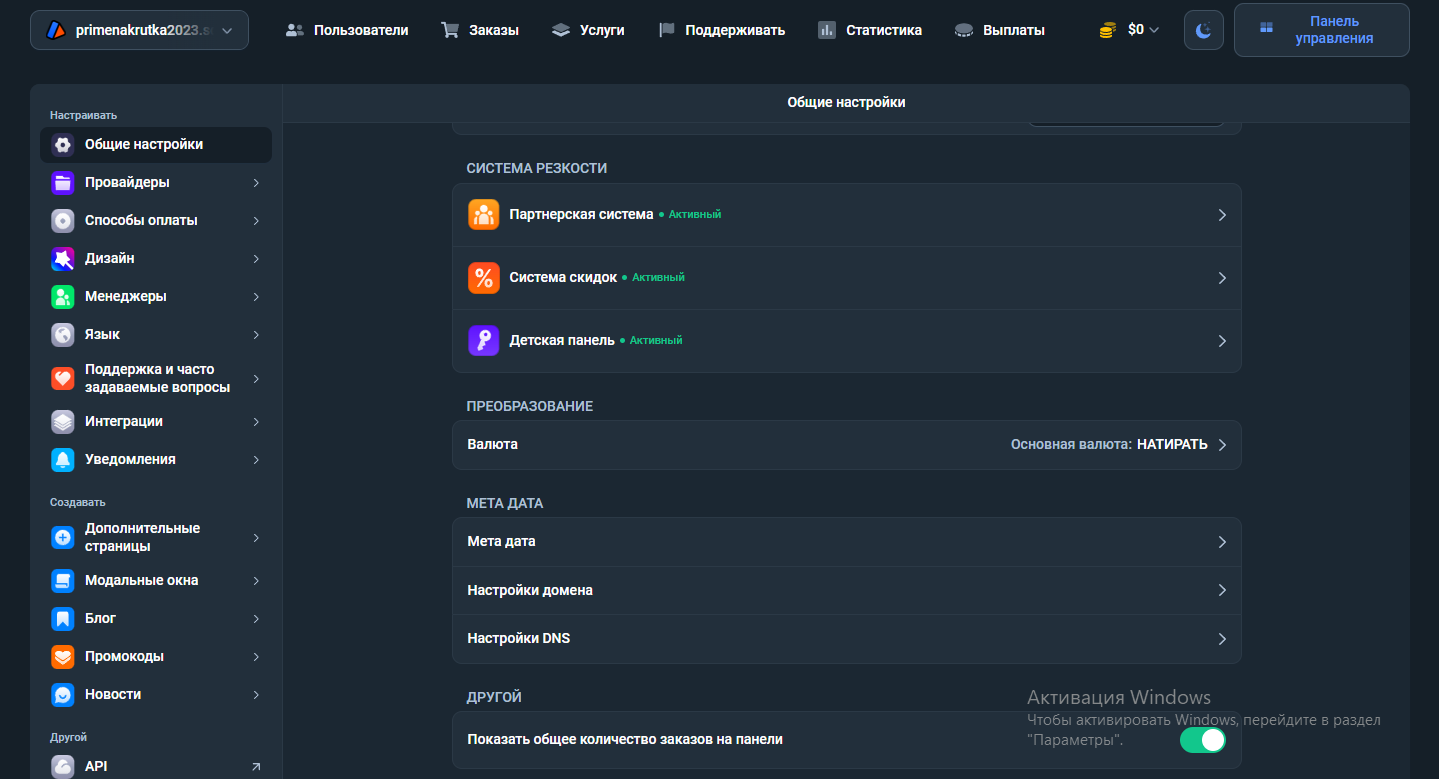Open the primenakrutka2023 panel selector dropdown

coord(139,30)
